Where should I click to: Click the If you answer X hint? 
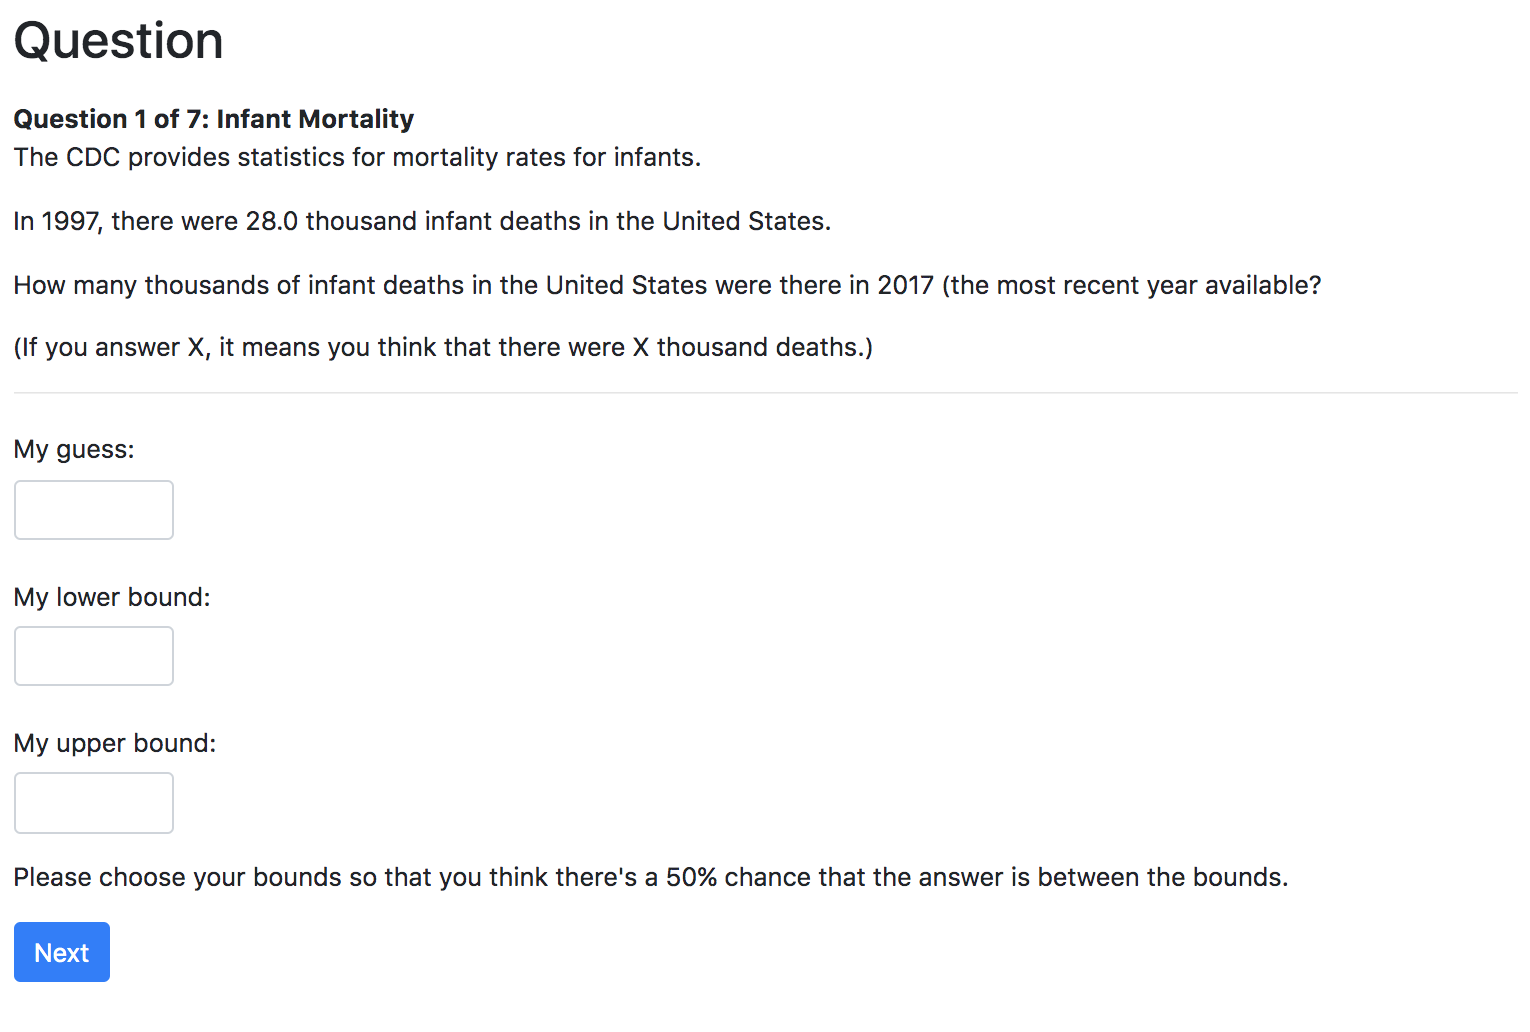point(443,347)
